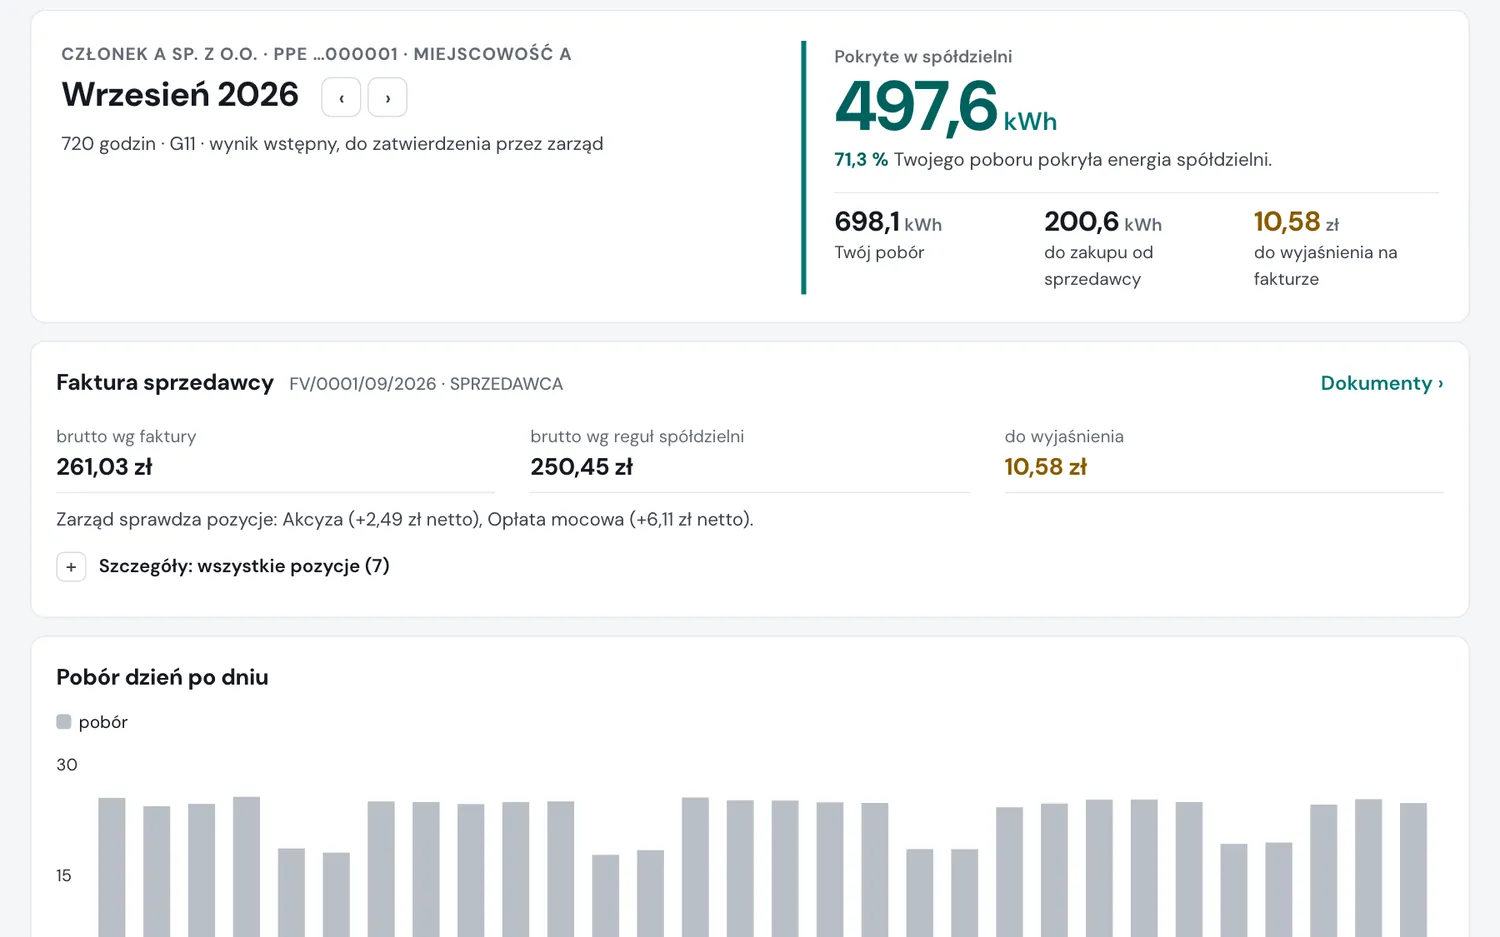1500x937 pixels.
Task: Click the 'pobór' legend label
Action: (x=103, y=722)
